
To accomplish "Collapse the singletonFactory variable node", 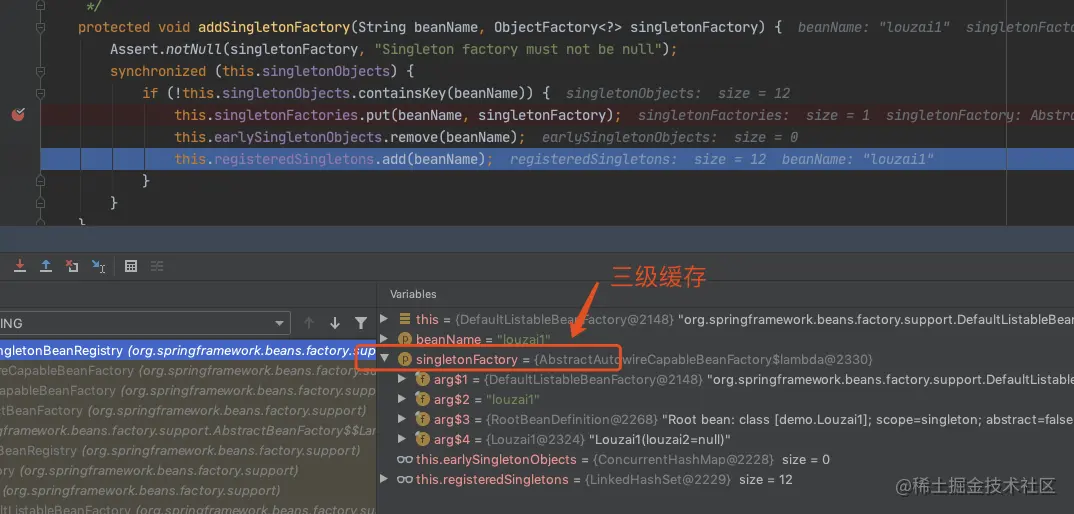I will click(x=384, y=358).
